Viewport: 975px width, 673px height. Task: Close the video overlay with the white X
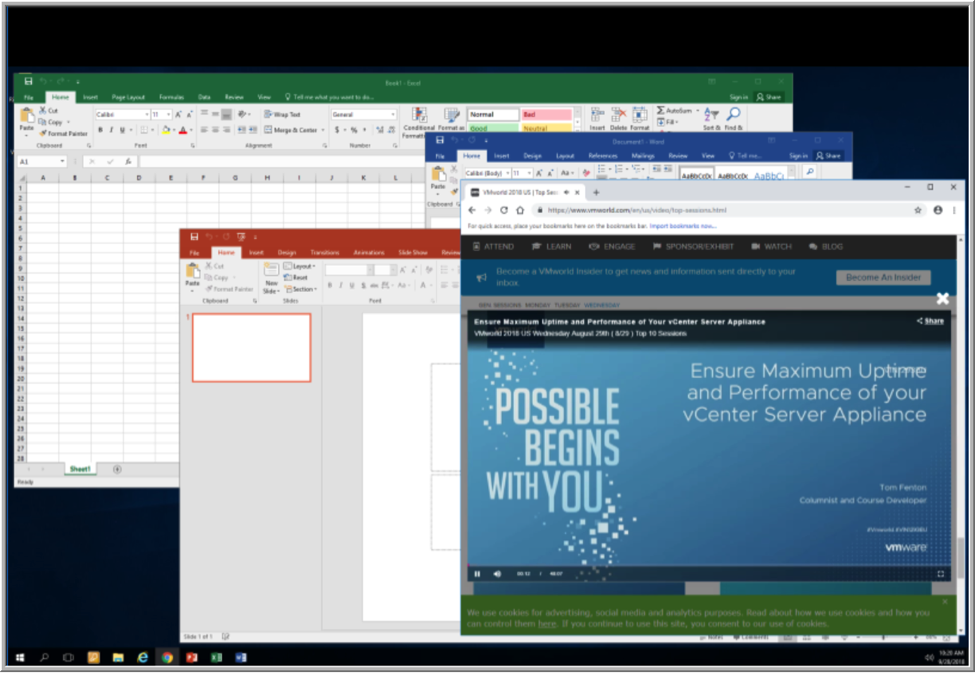coord(943,299)
